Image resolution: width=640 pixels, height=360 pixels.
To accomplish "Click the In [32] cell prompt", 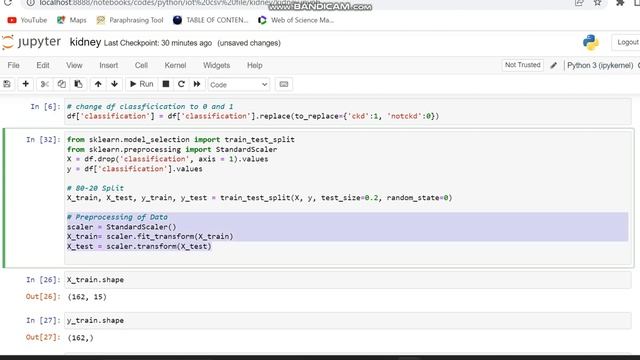I will (x=43, y=140).
